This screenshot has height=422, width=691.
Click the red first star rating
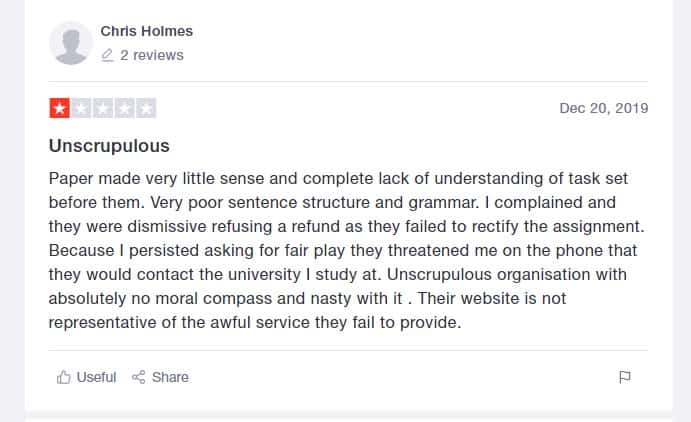click(59, 108)
